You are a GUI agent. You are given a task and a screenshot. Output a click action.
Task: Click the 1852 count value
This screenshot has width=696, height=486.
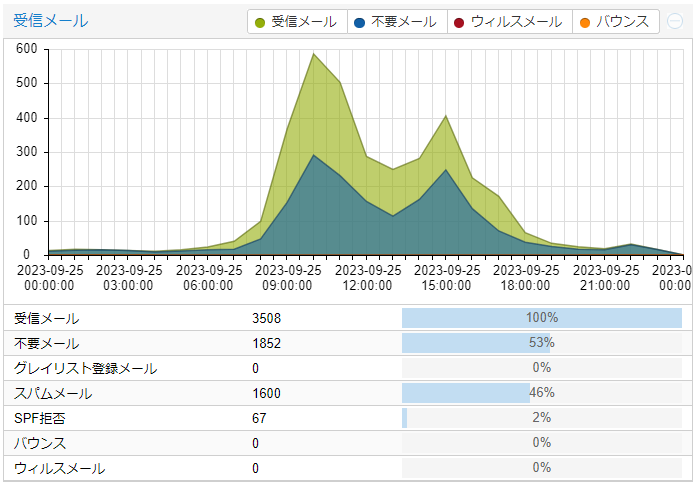[x=266, y=343]
